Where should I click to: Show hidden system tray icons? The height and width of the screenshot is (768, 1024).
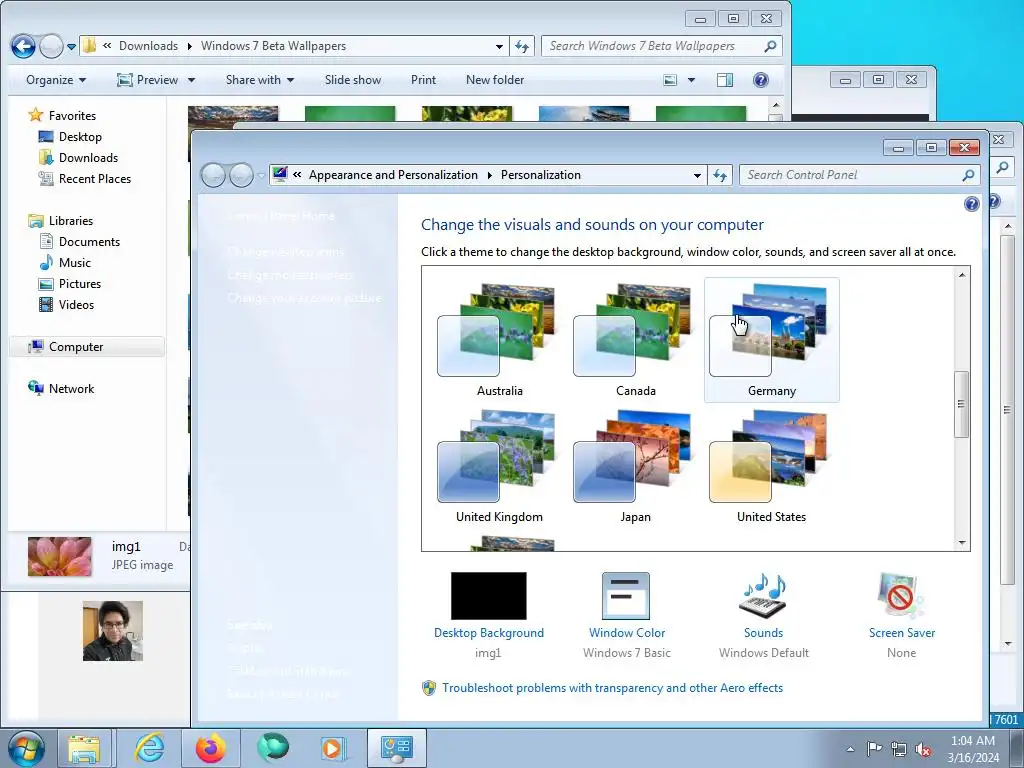point(850,749)
